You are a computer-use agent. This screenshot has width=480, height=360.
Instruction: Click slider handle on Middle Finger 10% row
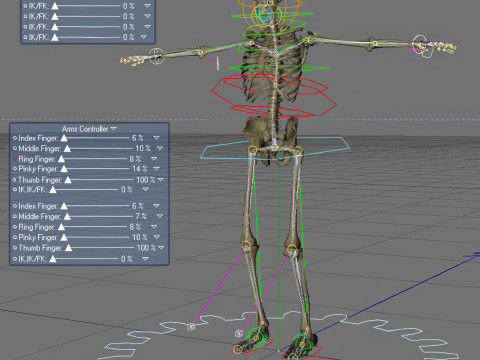pyautogui.click(x=67, y=148)
